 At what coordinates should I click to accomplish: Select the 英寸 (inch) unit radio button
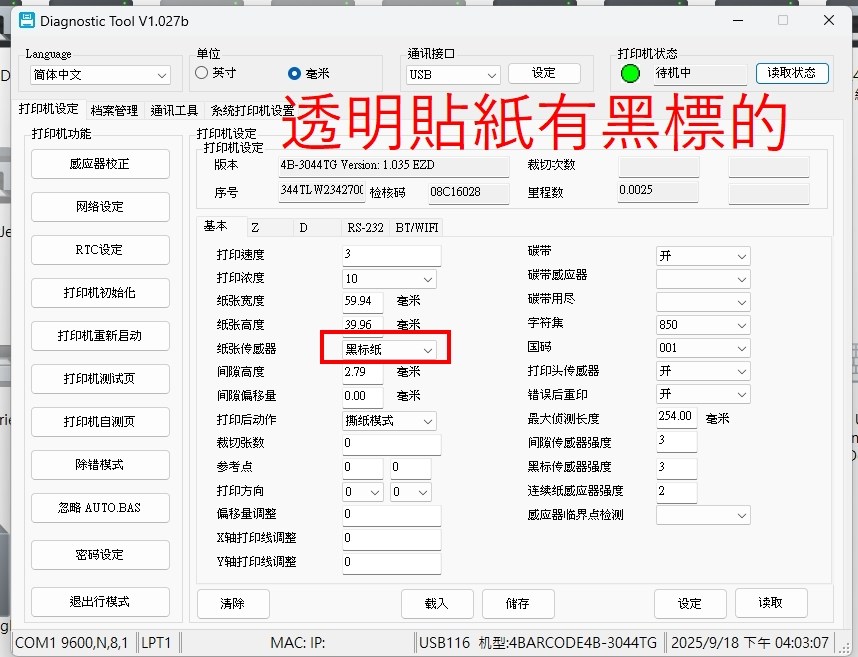[x=202, y=73]
